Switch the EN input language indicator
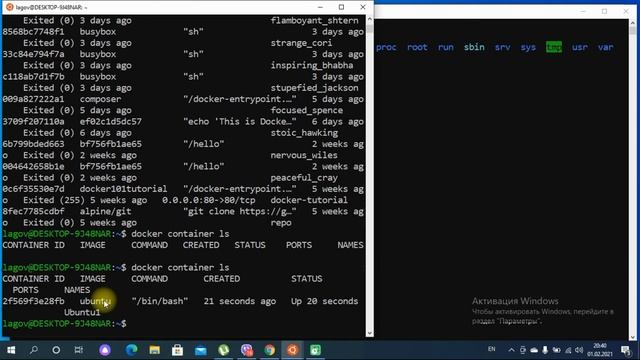The image size is (640, 360). (x=491, y=349)
